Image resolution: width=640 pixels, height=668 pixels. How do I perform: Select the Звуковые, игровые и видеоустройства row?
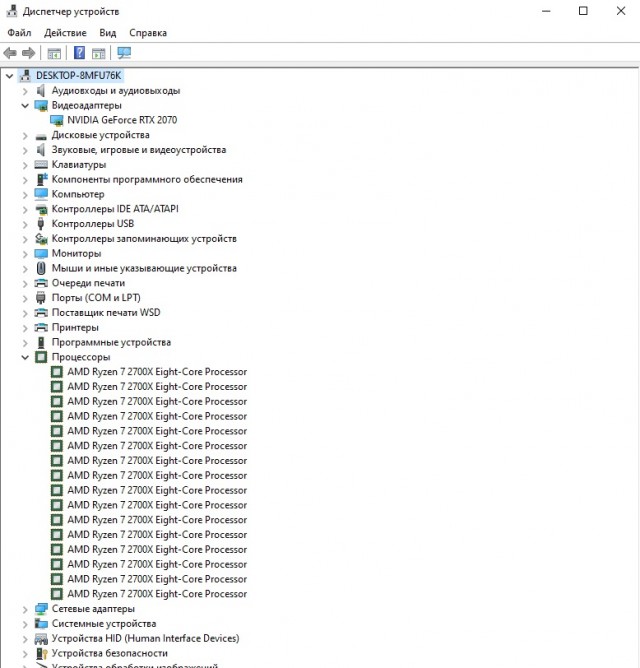pyautogui.click(x=139, y=150)
